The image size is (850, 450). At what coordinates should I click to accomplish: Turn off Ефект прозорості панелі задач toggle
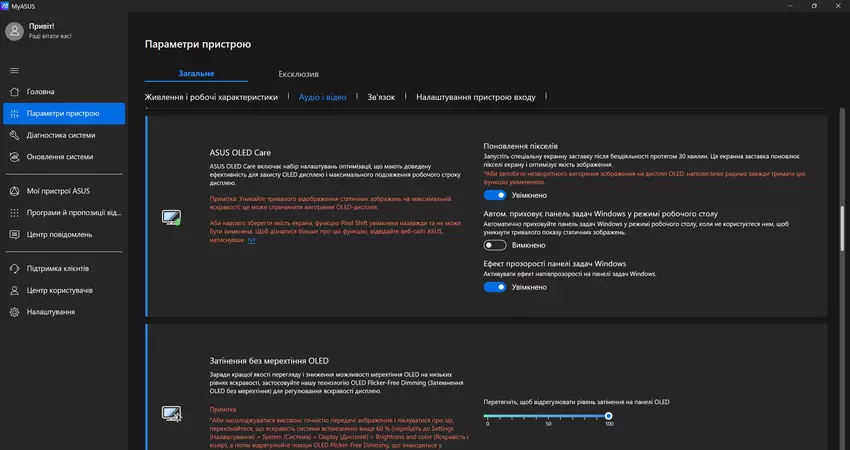coord(494,287)
